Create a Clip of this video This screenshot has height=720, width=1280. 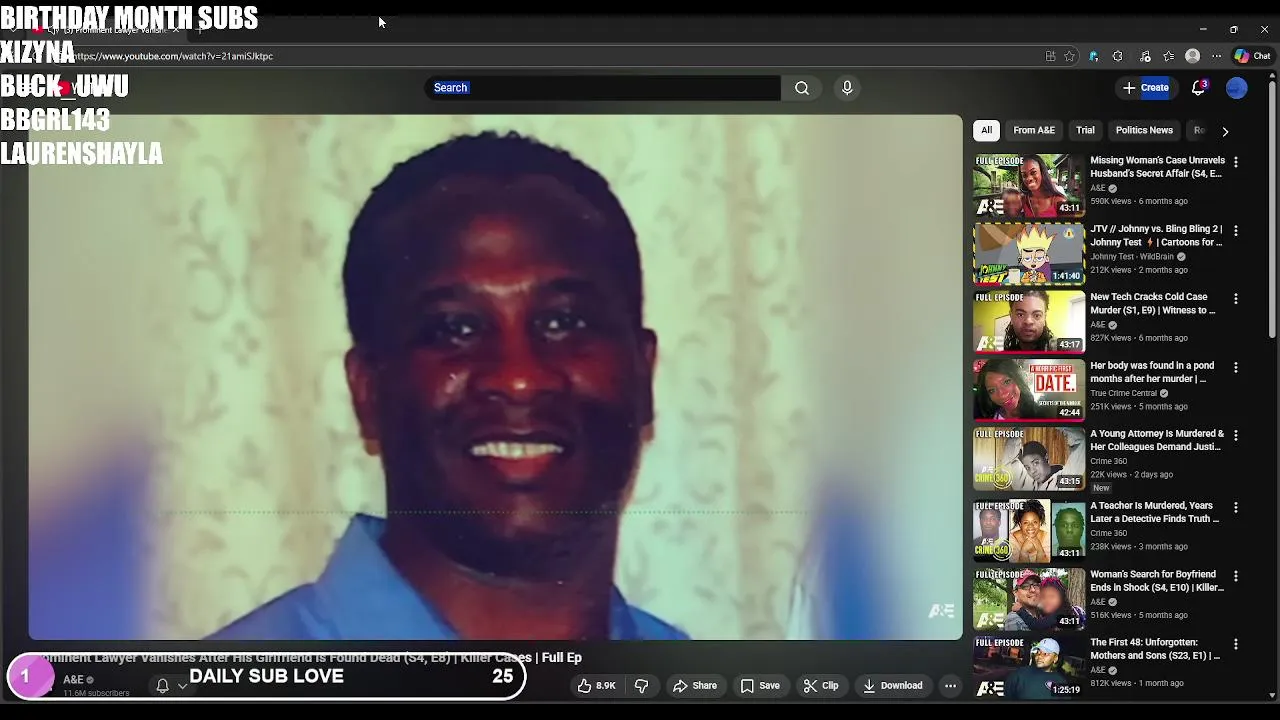click(821, 686)
